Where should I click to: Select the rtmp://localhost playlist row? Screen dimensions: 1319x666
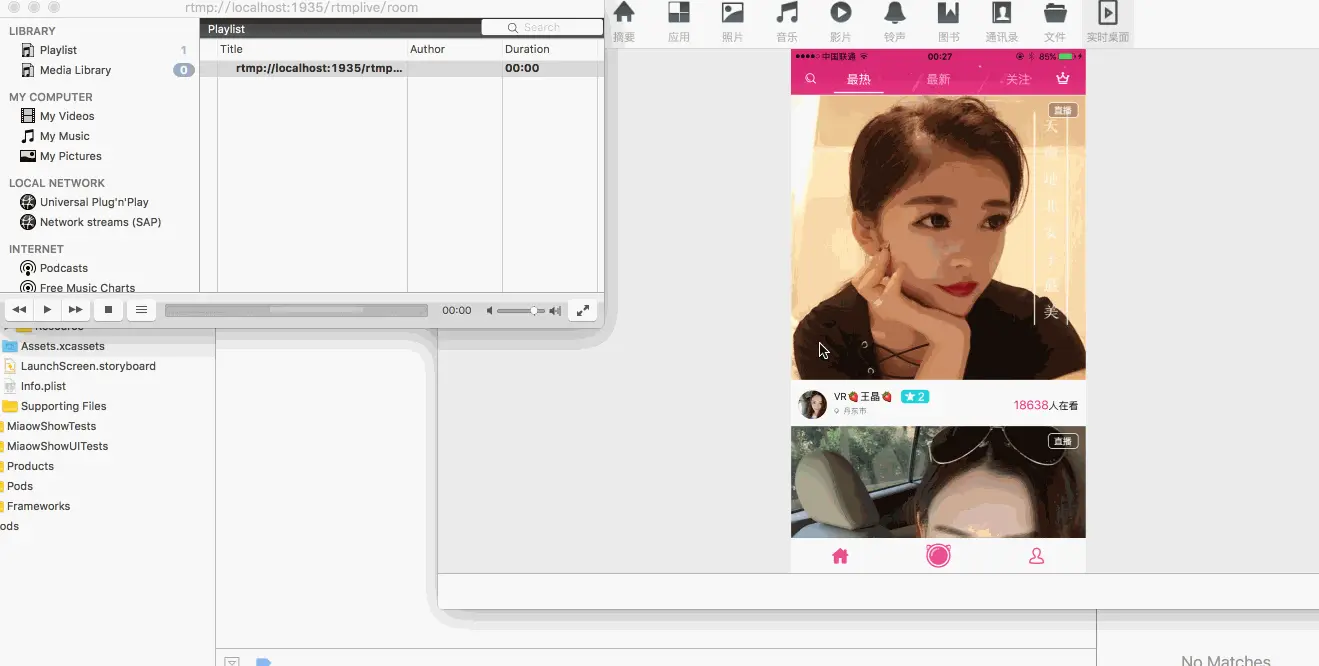401,68
